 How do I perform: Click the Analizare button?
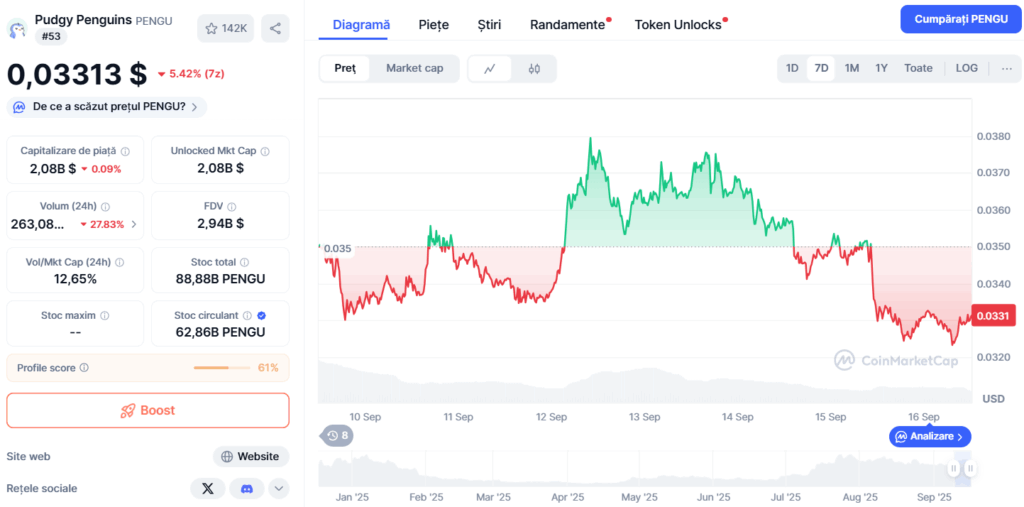pos(930,436)
